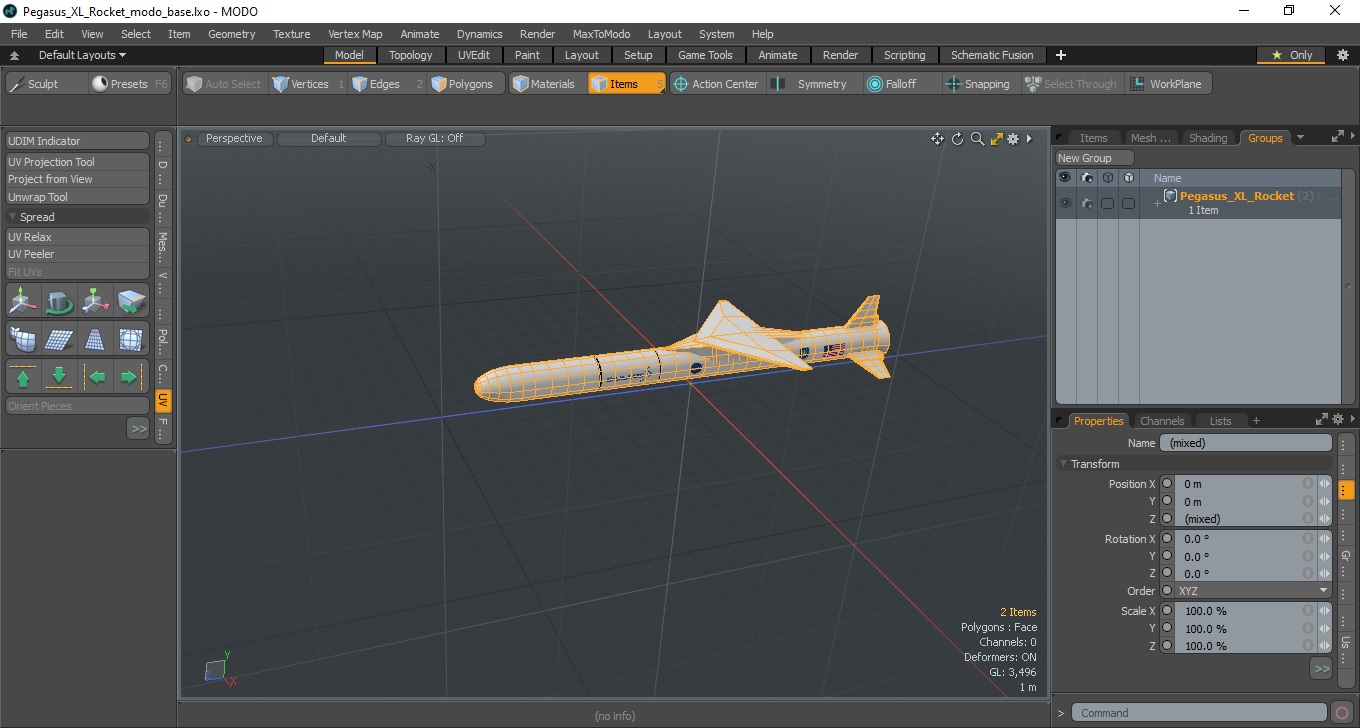1360x728 pixels.
Task: Open the Default Layouts dropdown
Action: 82,55
